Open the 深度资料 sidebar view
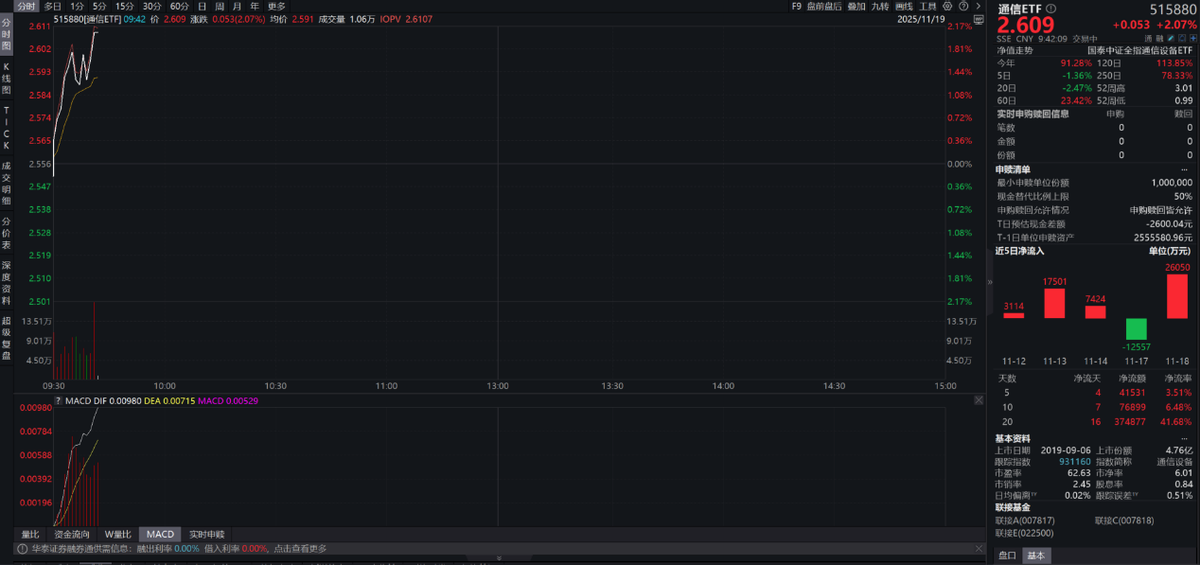This screenshot has width=1200, height=565. [6, 283]
